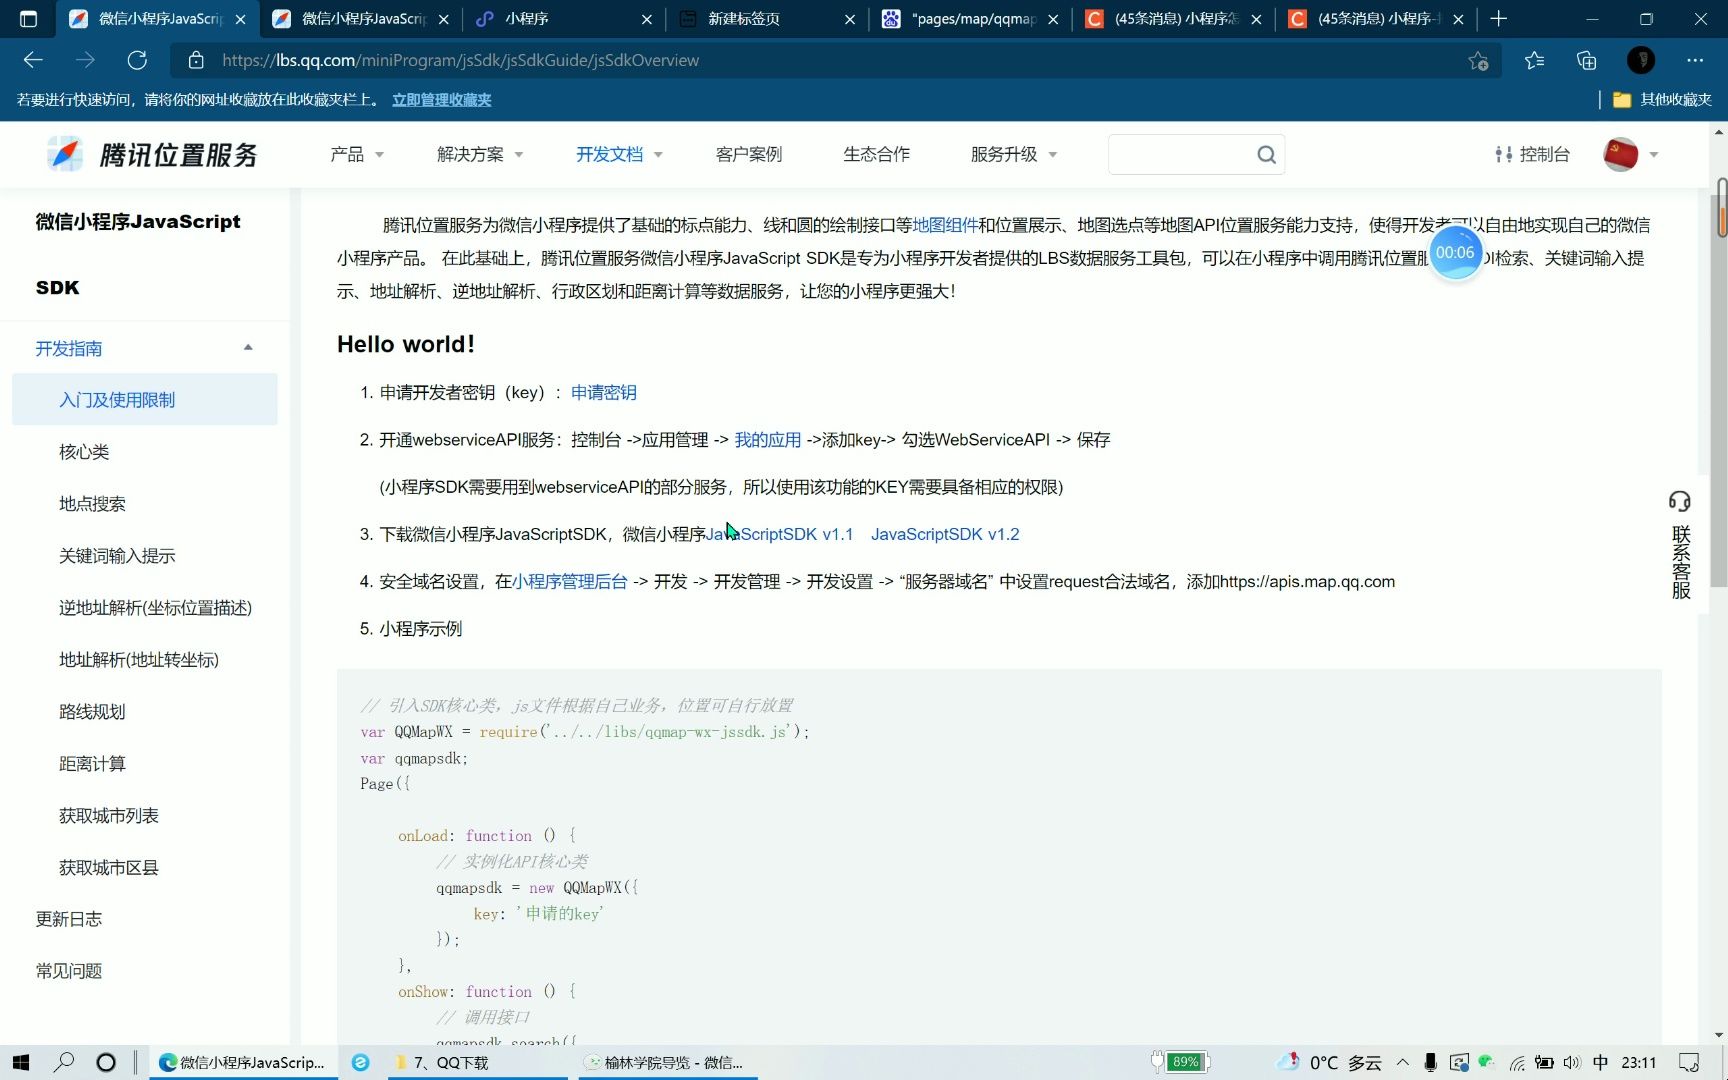Click the user avatar on site header
The height and width of the screenshot is (1080, 1728).
[1620, 154]
